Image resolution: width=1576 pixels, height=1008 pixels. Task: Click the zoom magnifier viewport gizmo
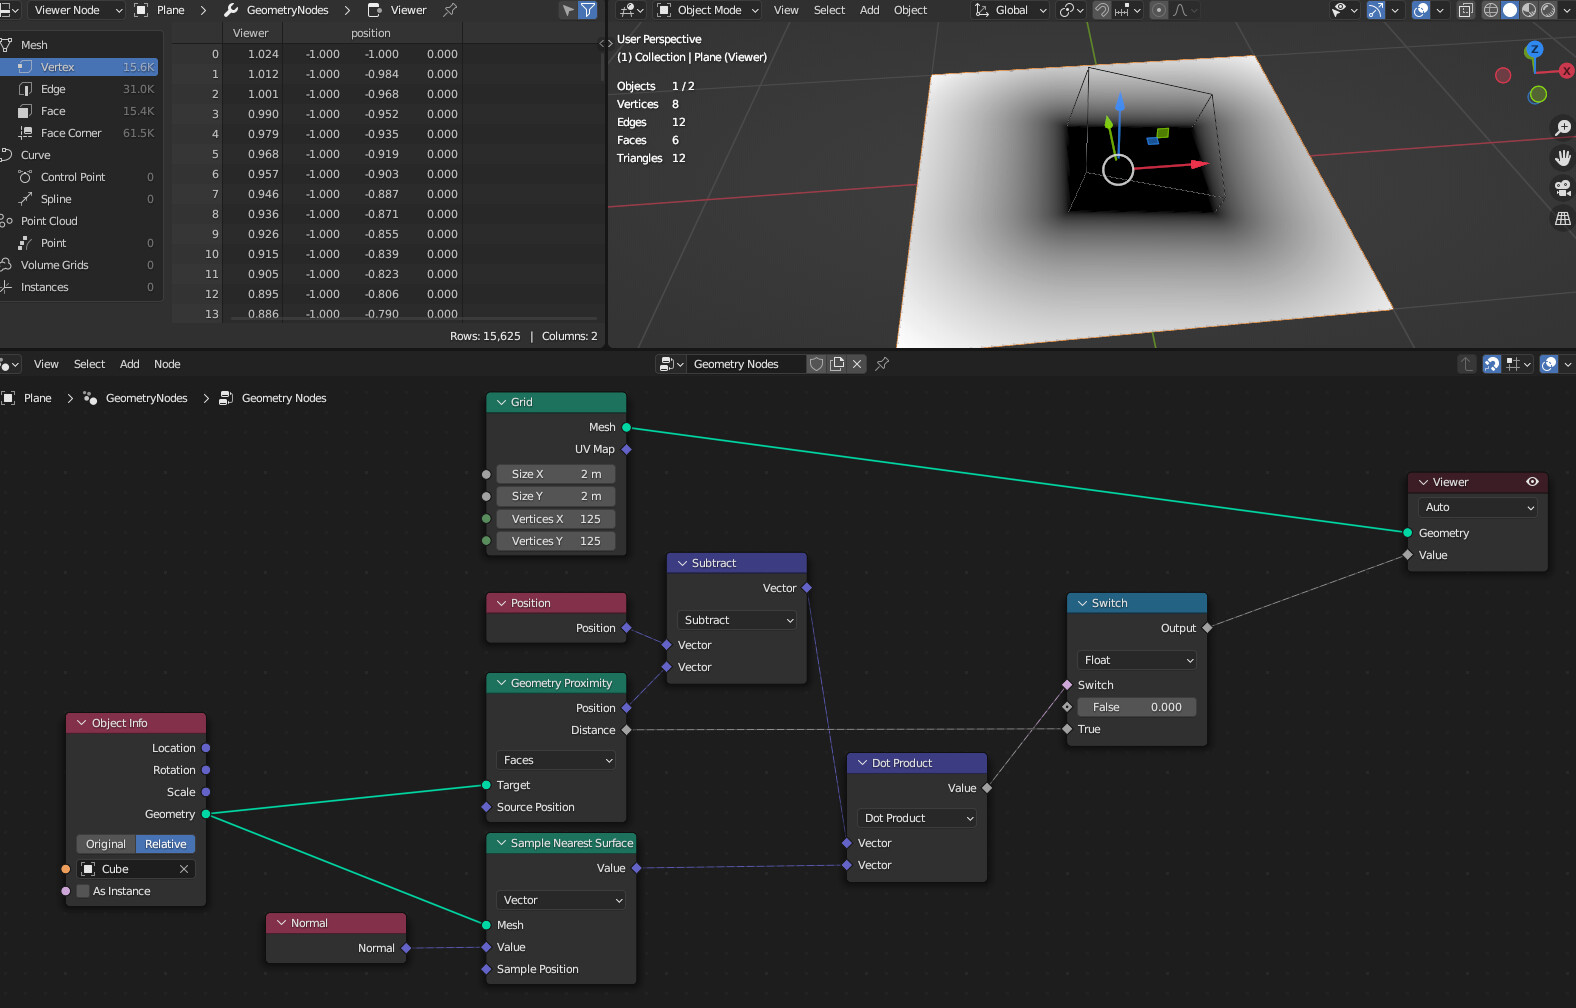(x=1562, y=127)
